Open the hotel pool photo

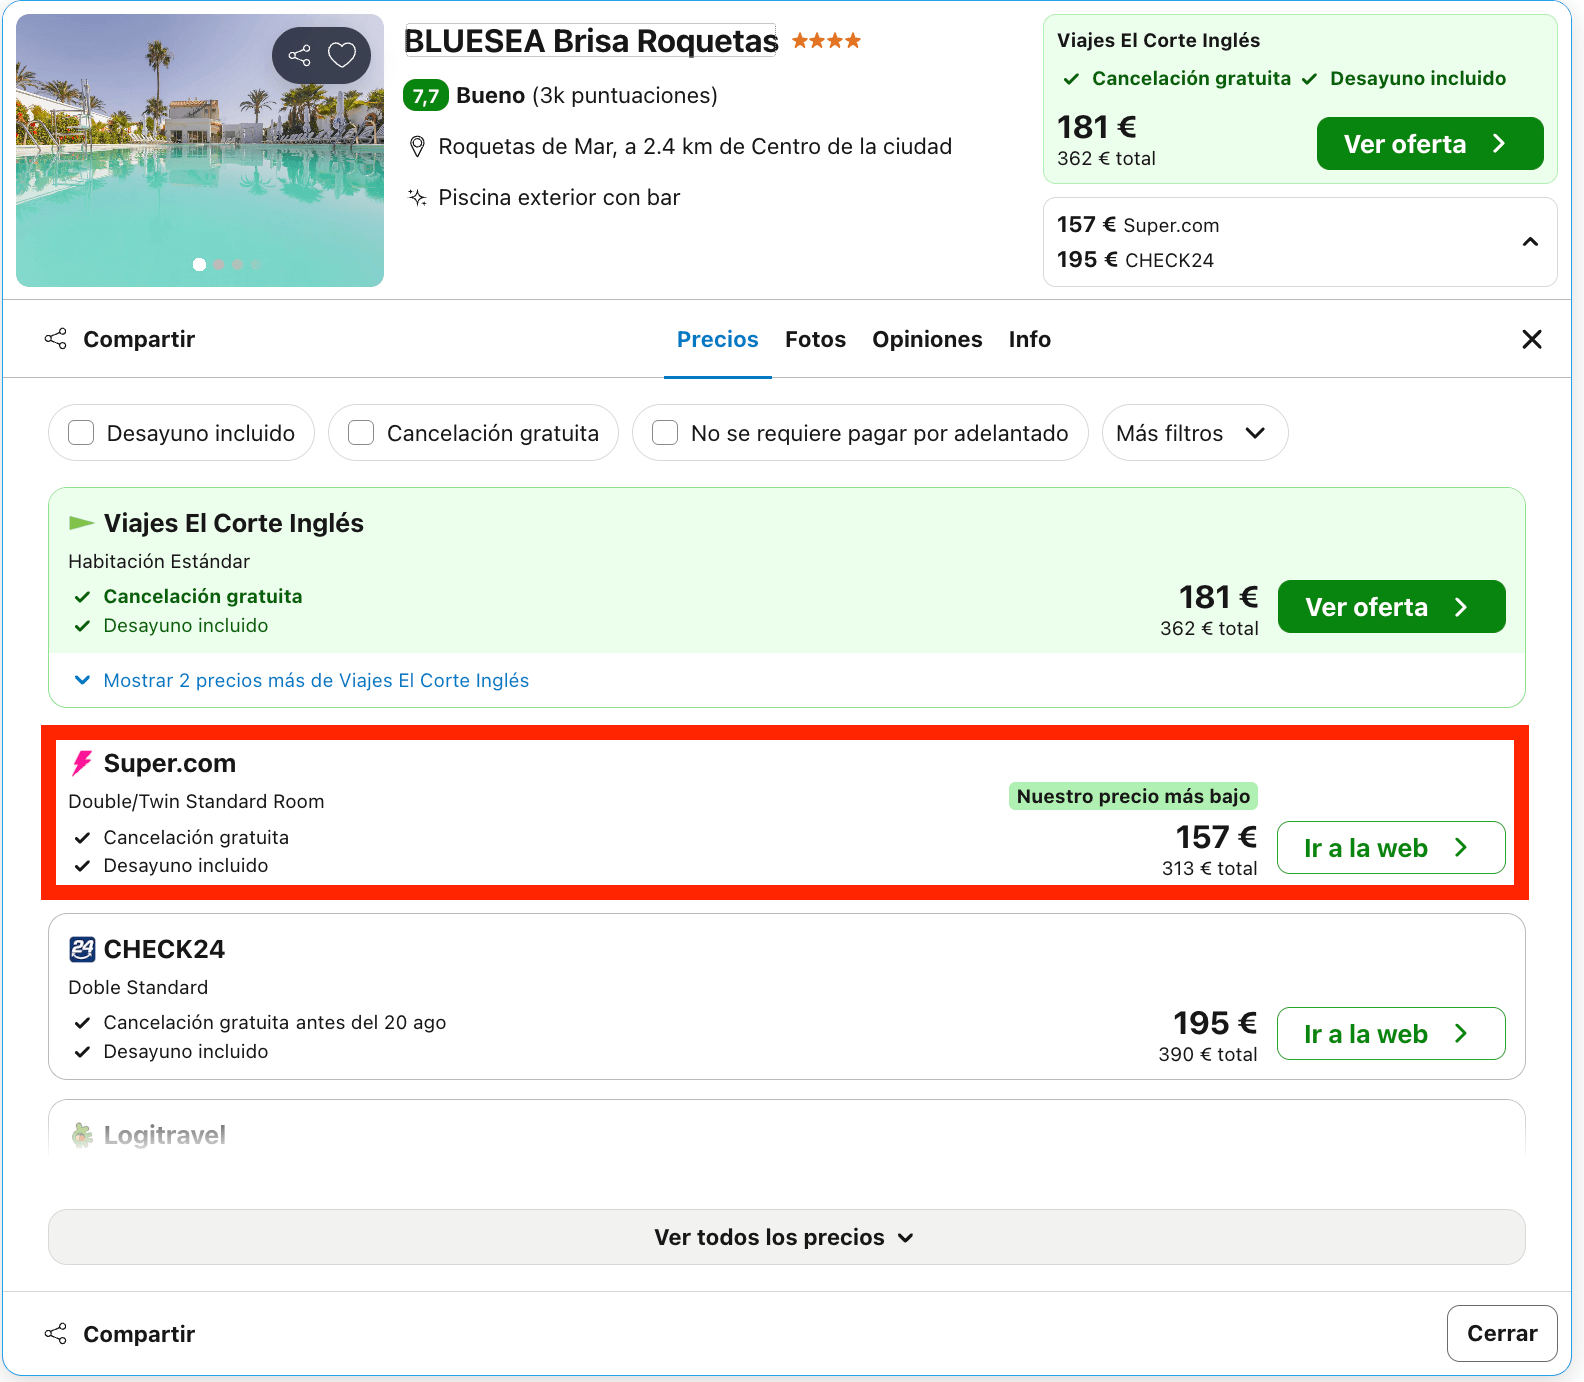click(200, 150)
